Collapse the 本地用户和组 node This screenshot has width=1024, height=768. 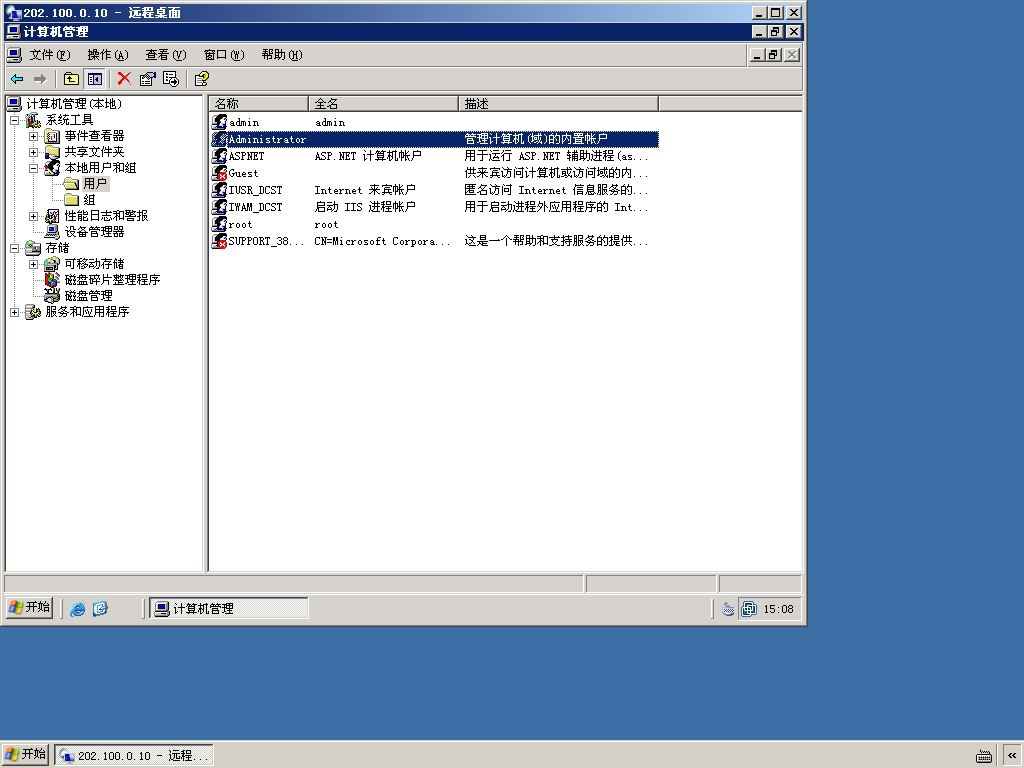click(x=33, y=168)
